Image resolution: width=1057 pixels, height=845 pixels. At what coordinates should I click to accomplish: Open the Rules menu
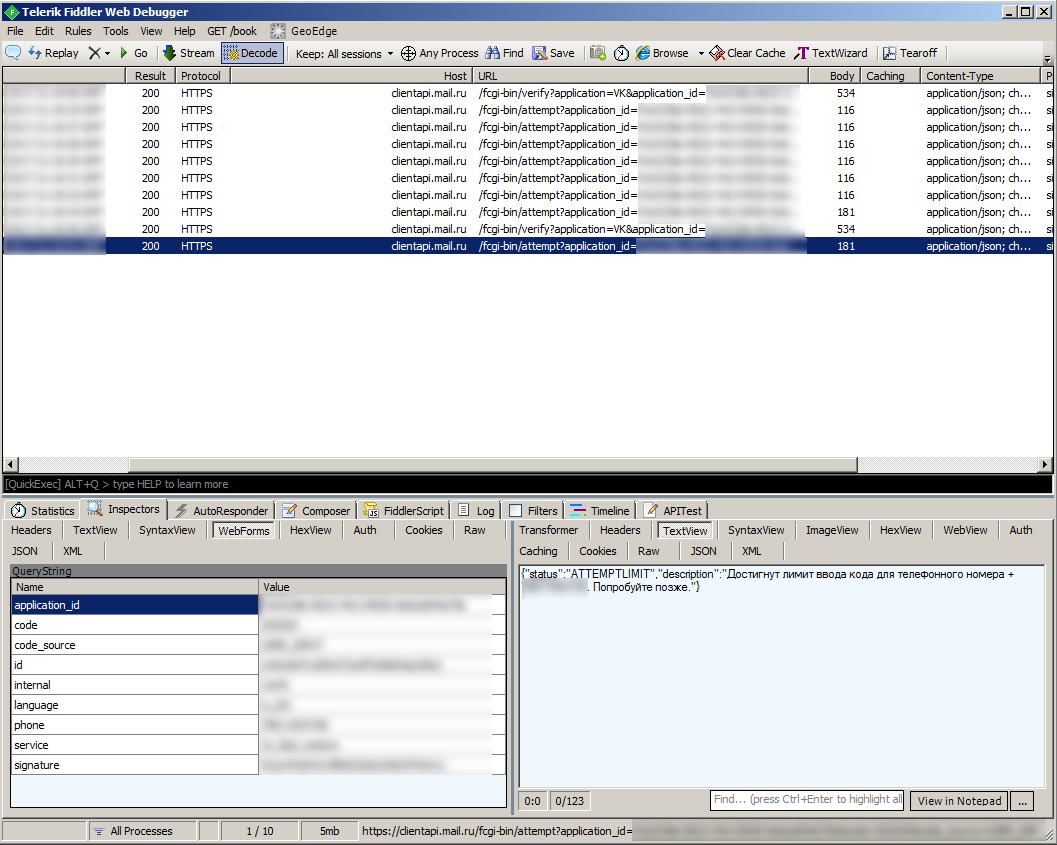78,31
